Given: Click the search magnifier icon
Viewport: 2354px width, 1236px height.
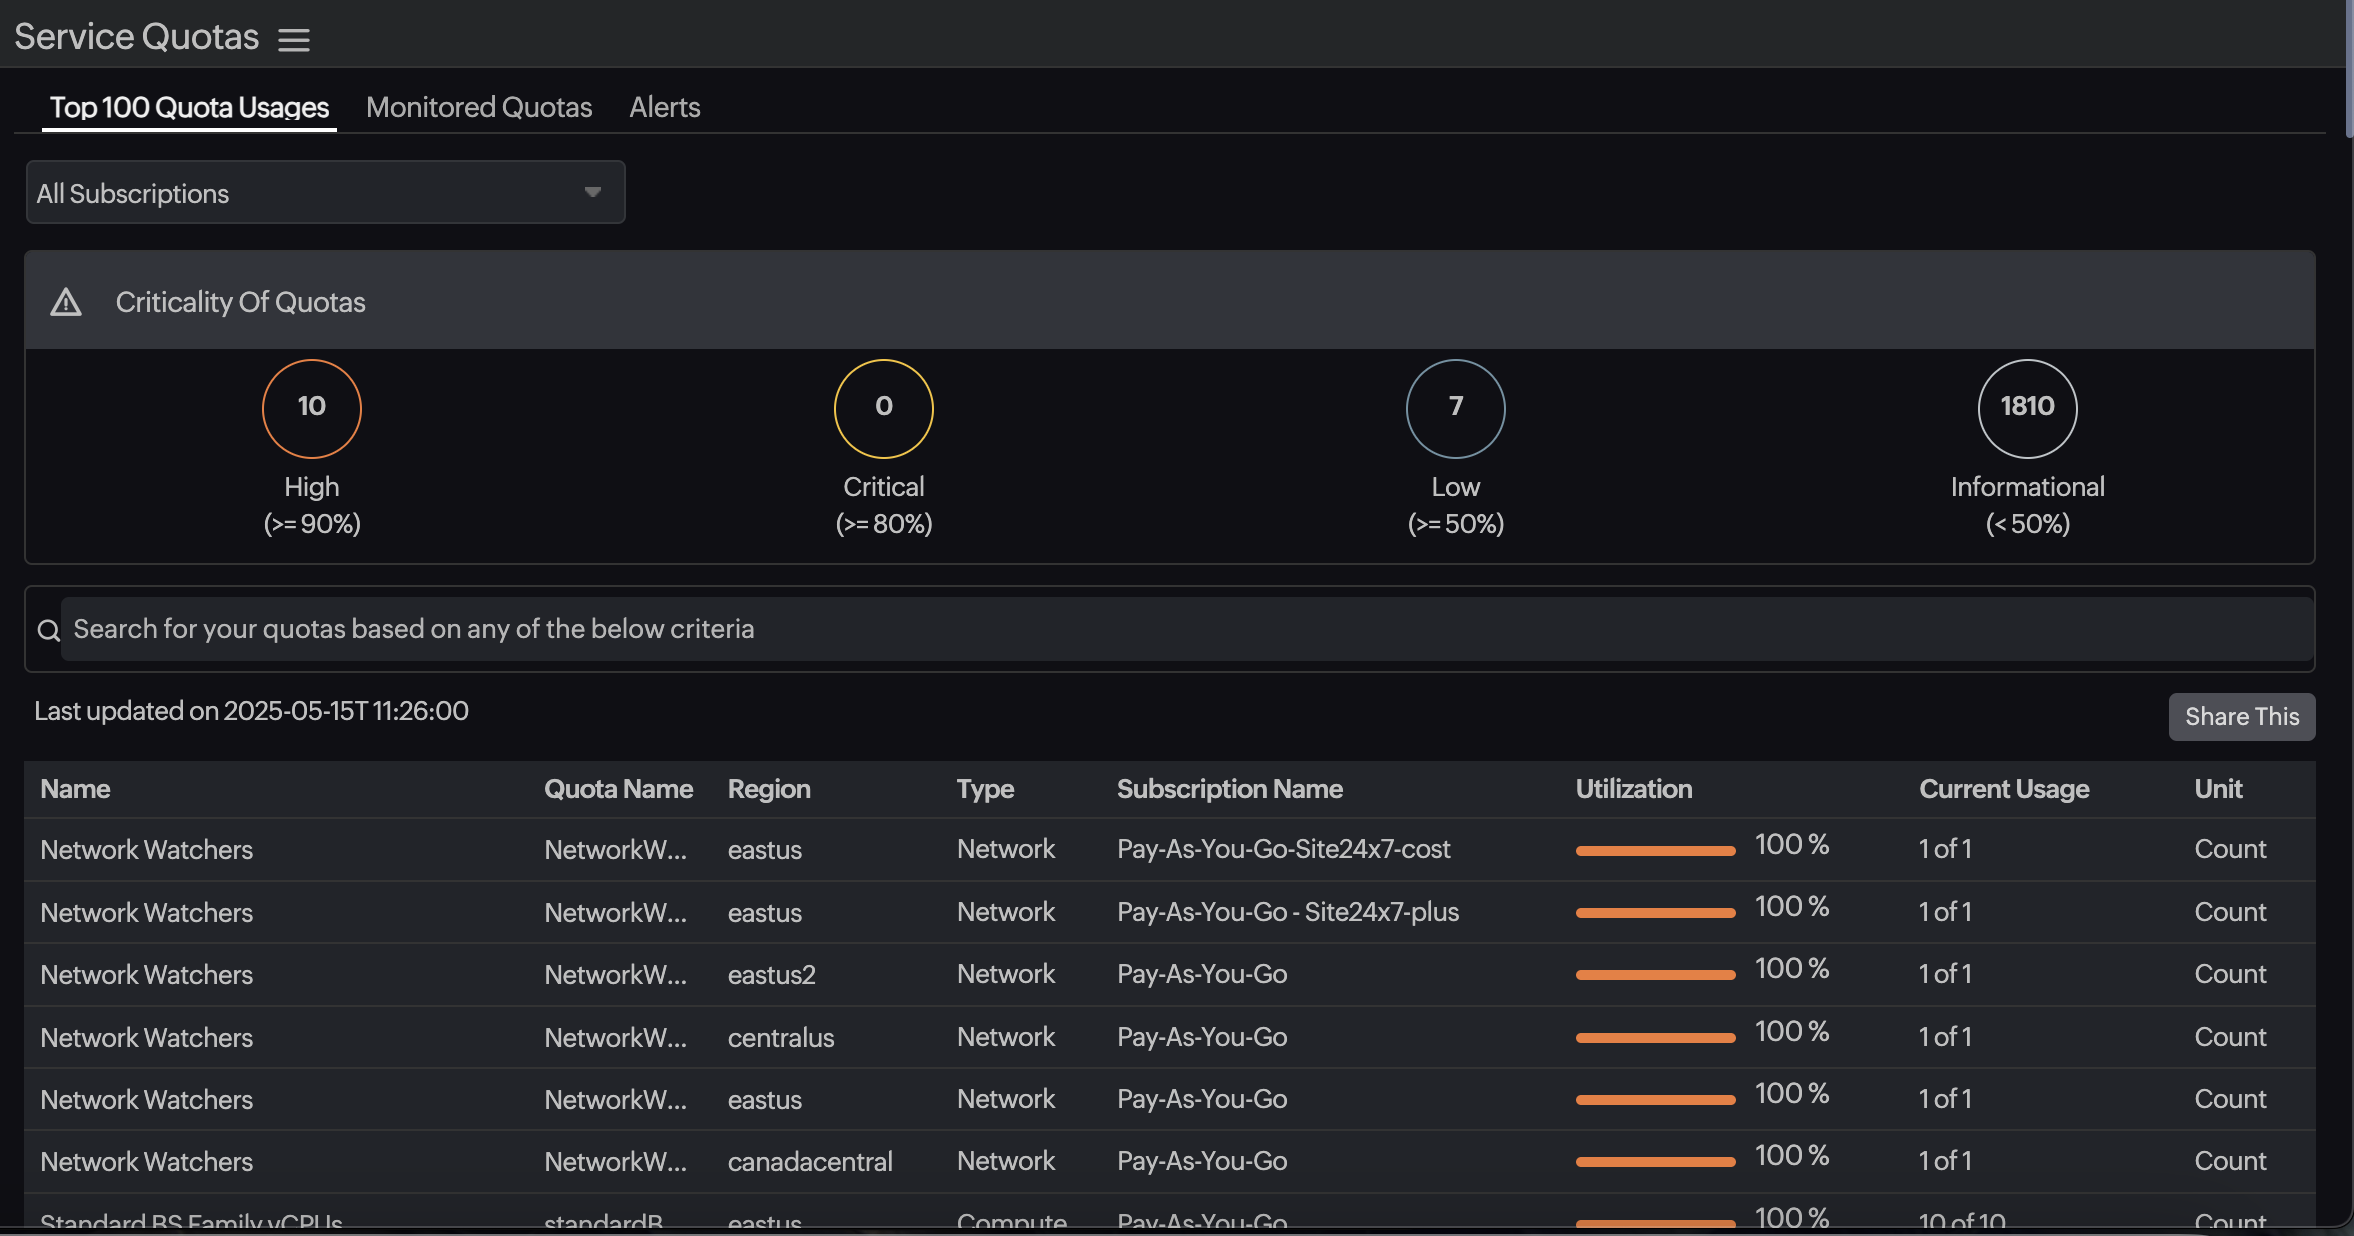Looking at the screenshot, I should [x=47, y=629].
